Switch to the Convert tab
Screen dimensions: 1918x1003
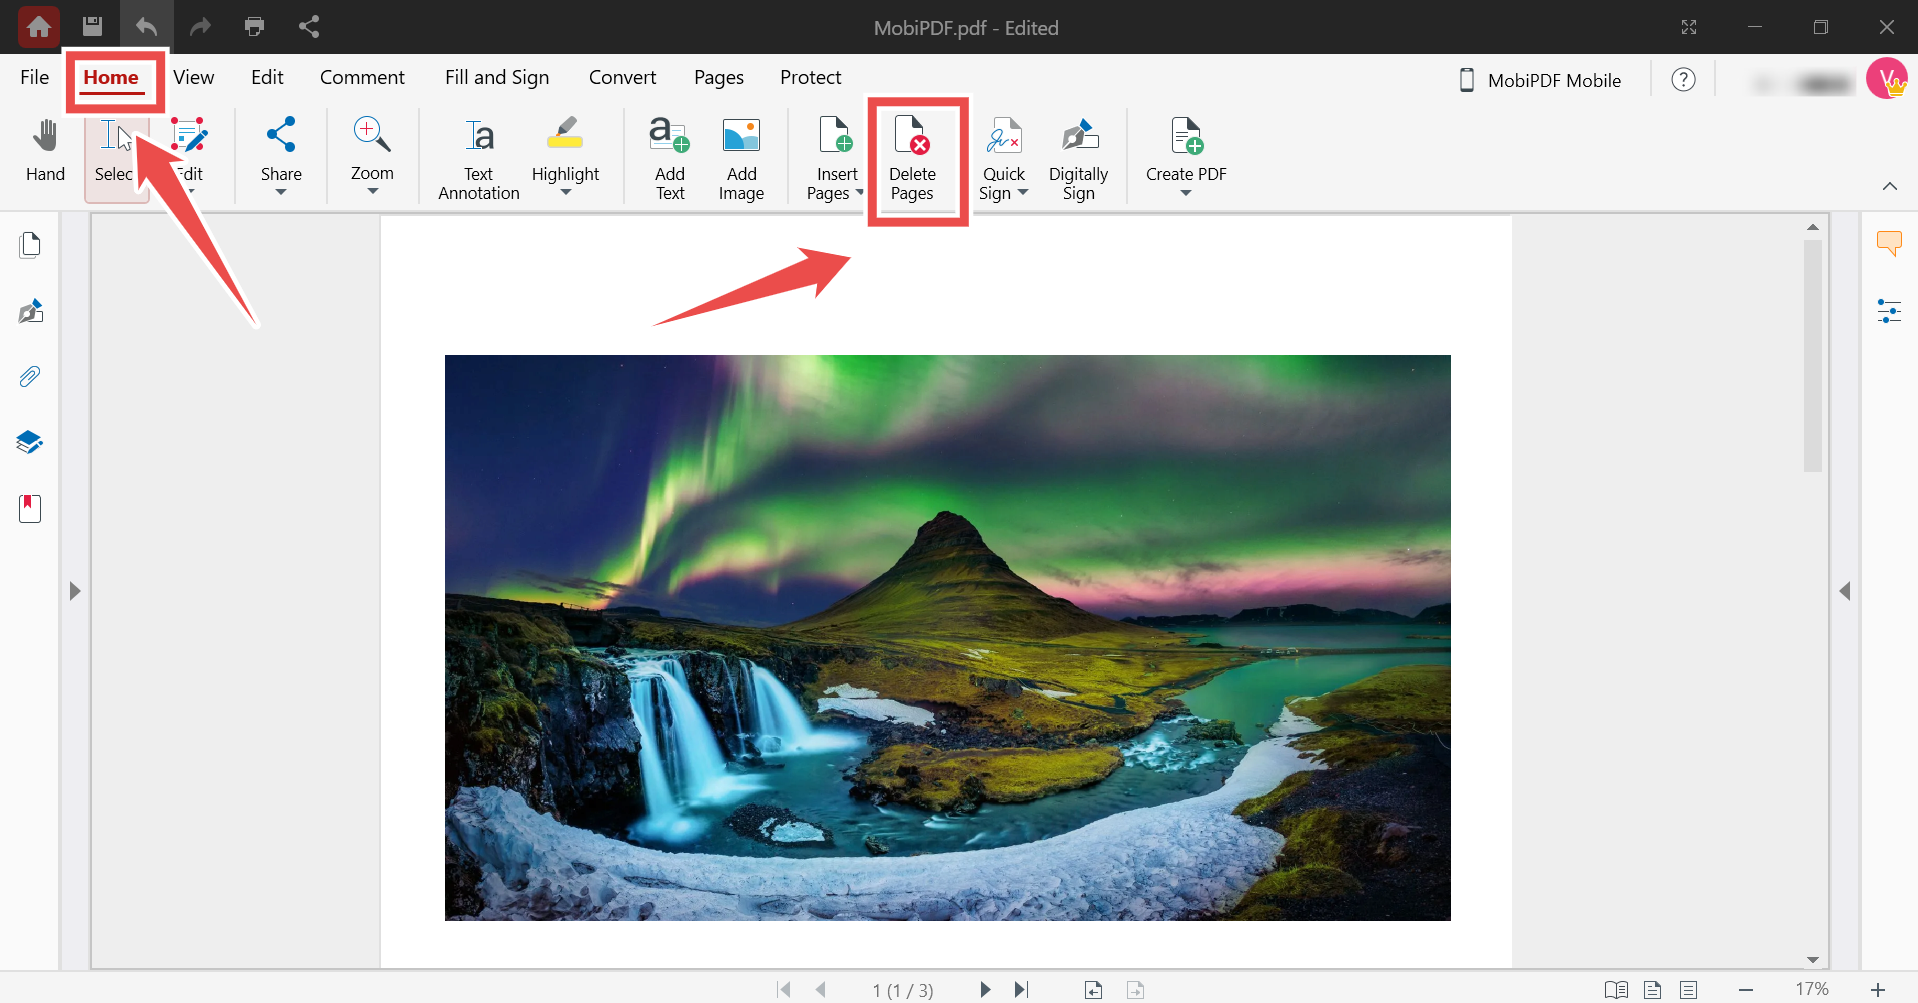pos(622,78)
